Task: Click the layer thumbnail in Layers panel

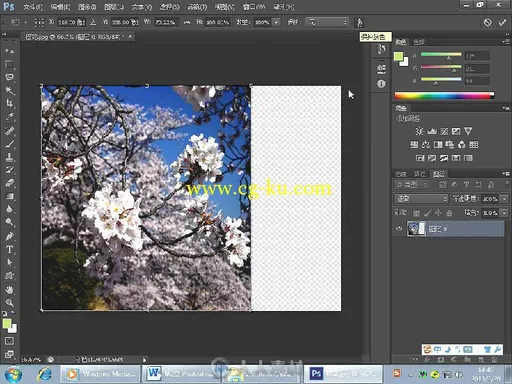Action: (416, 229)
